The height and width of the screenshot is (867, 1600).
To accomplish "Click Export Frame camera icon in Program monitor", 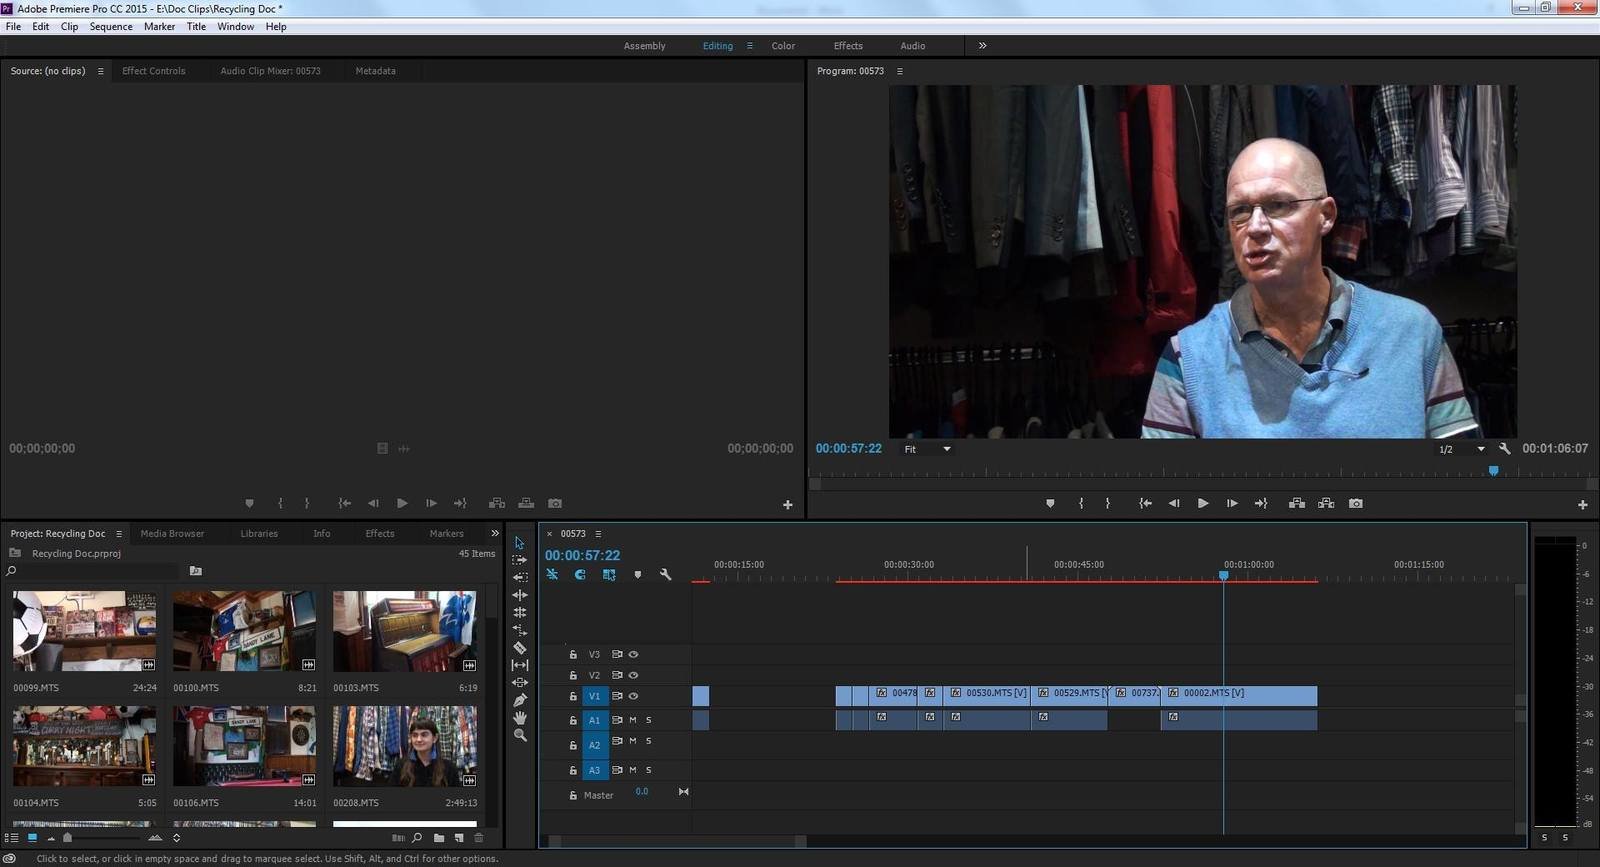I will pyautogui.click(x=1356, y=503).
